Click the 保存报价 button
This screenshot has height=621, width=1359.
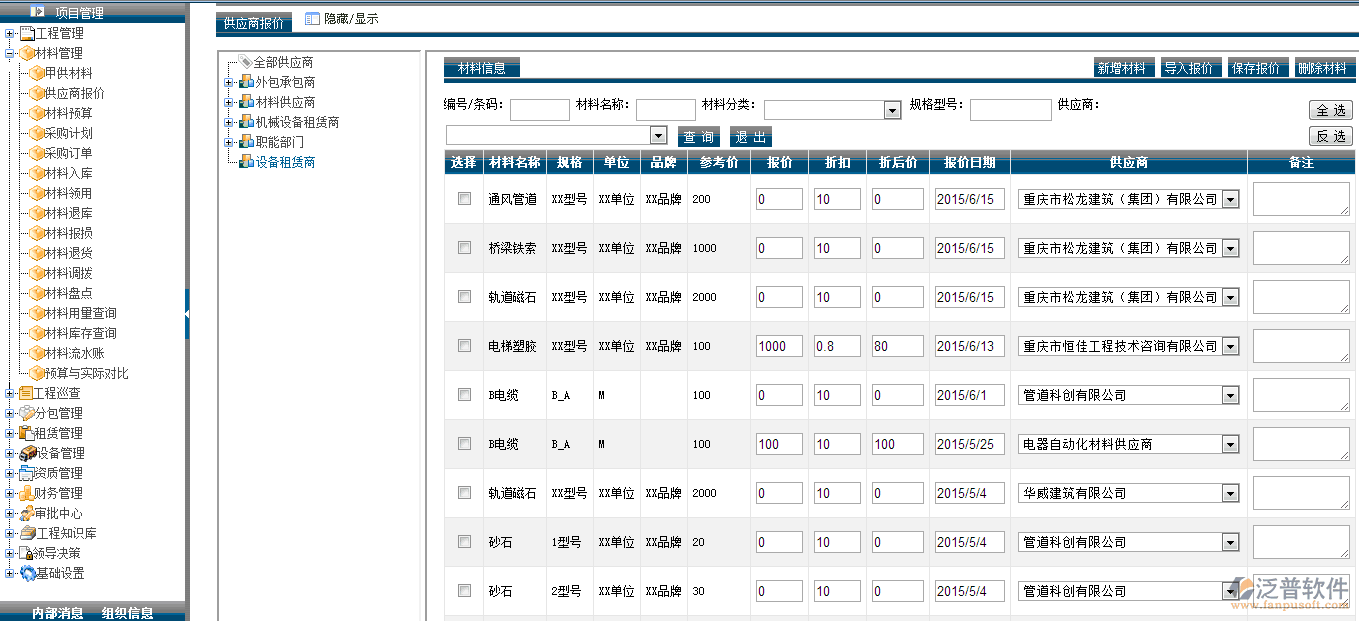click(x=1256, y=68)
